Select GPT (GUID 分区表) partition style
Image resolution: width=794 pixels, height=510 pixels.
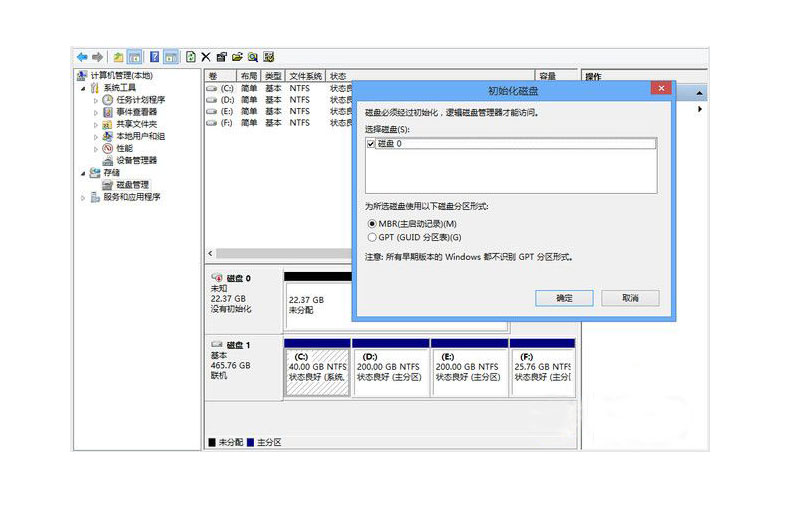[x=372, y=237]
